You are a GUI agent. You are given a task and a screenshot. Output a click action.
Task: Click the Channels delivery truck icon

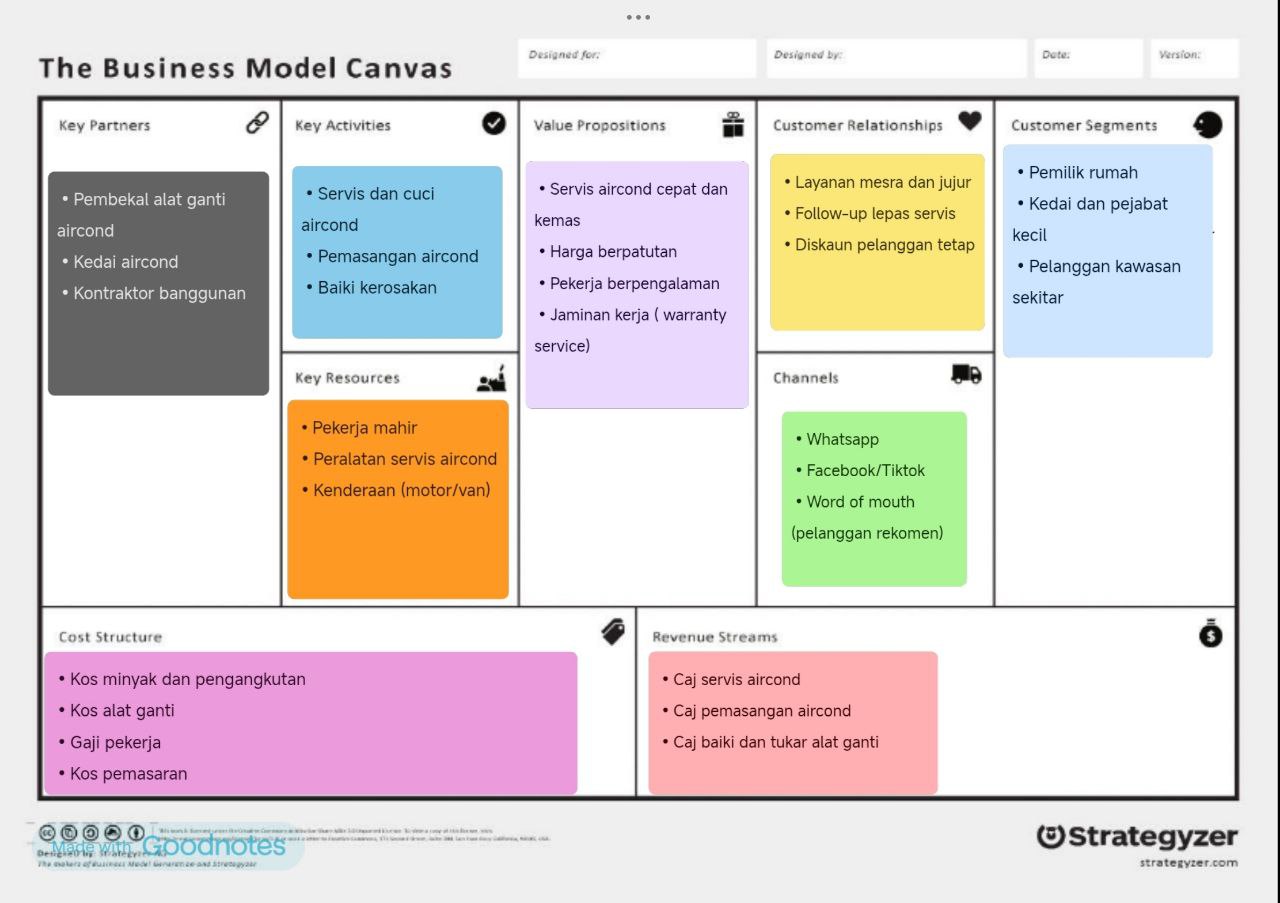click(966, 374)
